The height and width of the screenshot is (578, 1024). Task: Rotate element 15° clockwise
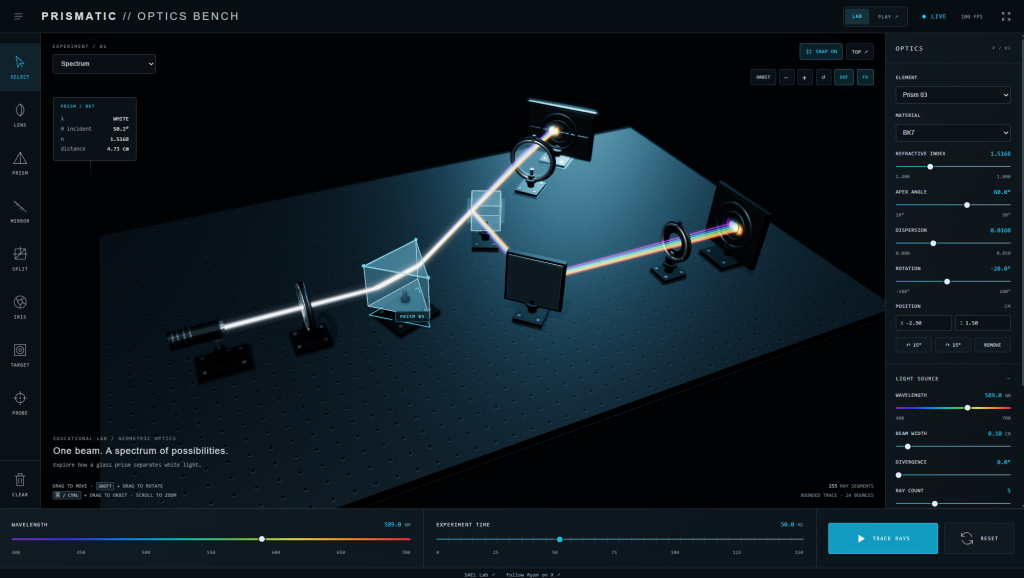tap(953, 345)
